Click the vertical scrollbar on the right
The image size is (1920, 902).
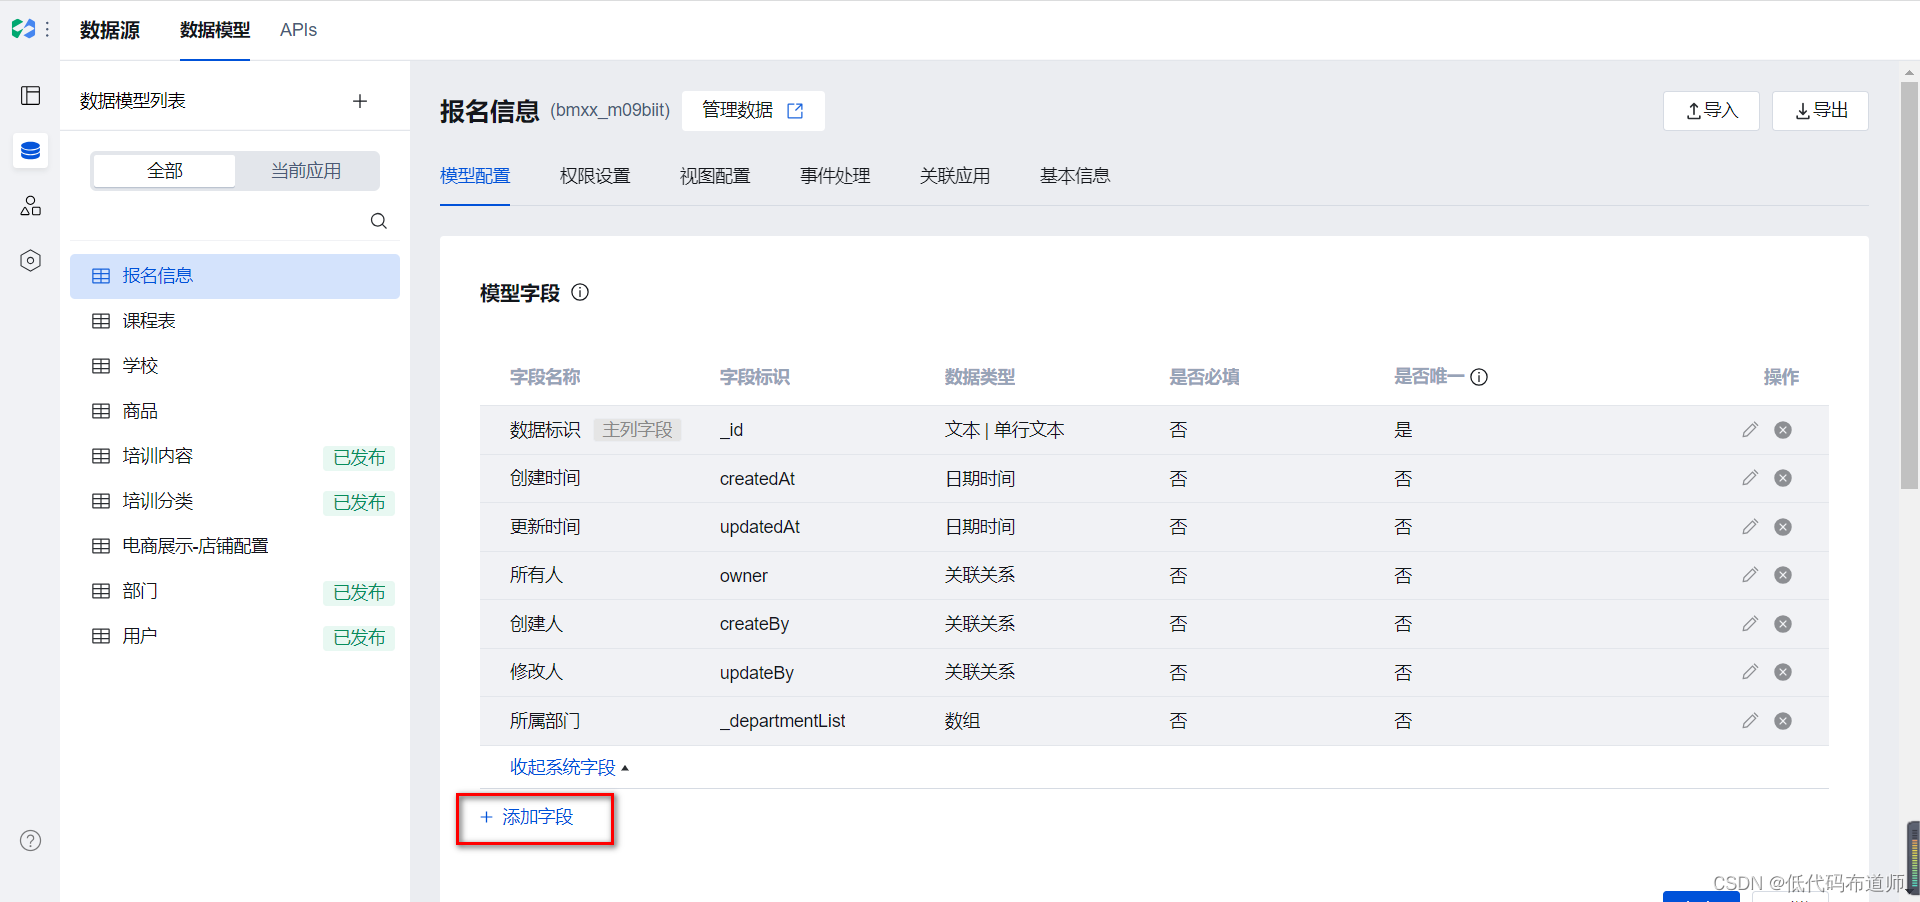[1909, 285]
